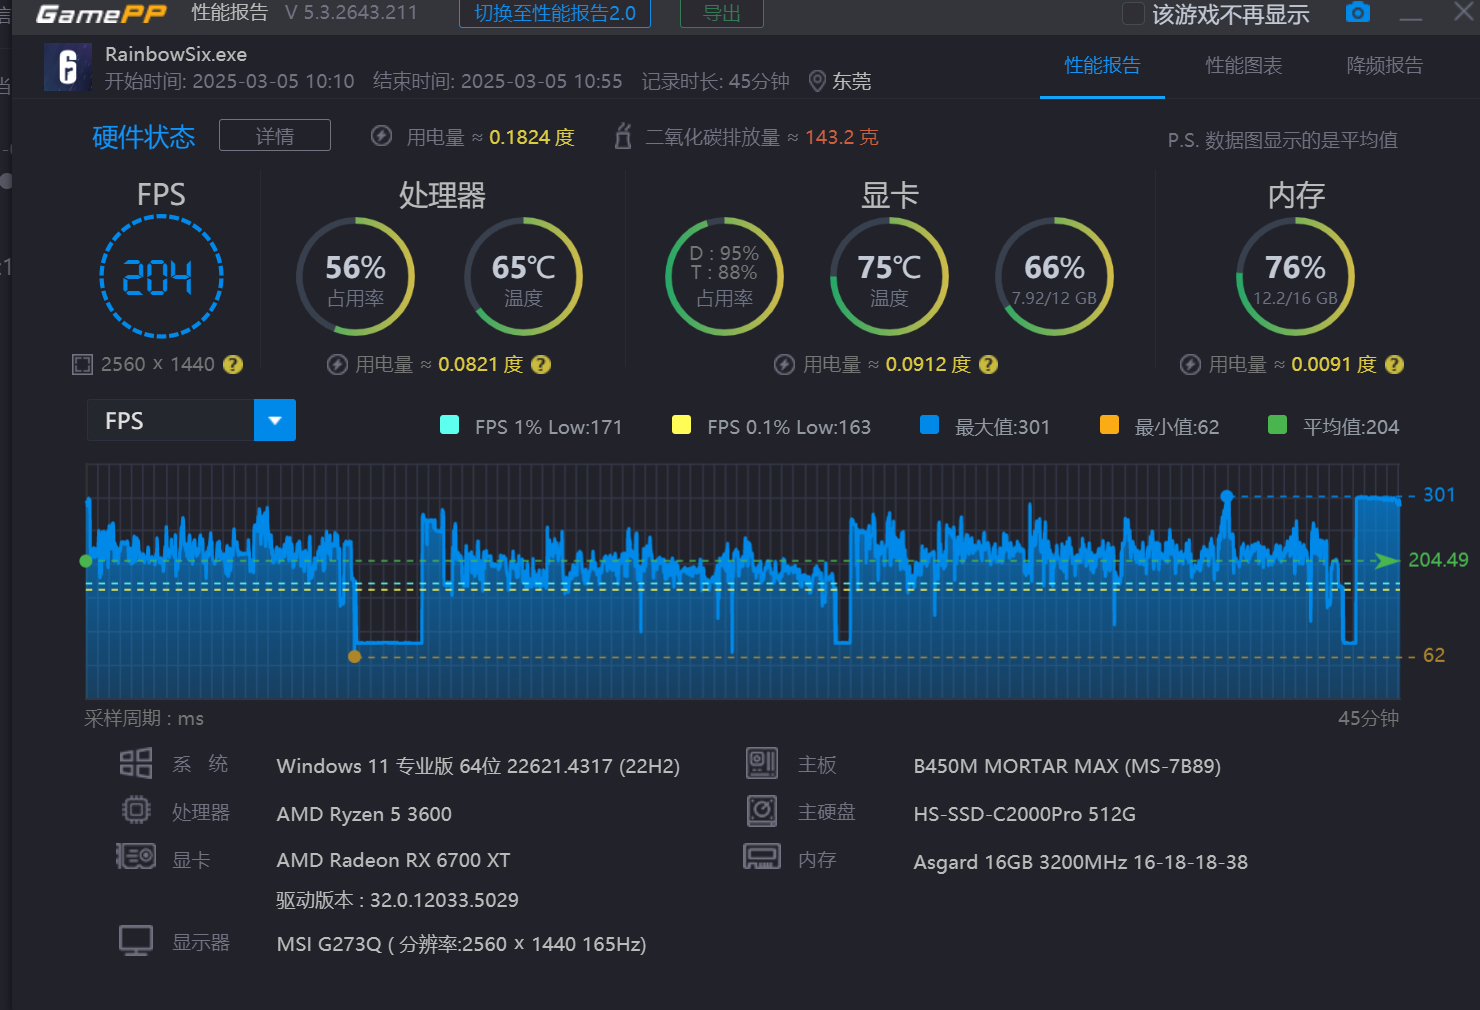1480x1010 pixels.
Task: Click the 硬件状态 heading
Action: click(144, 137)
